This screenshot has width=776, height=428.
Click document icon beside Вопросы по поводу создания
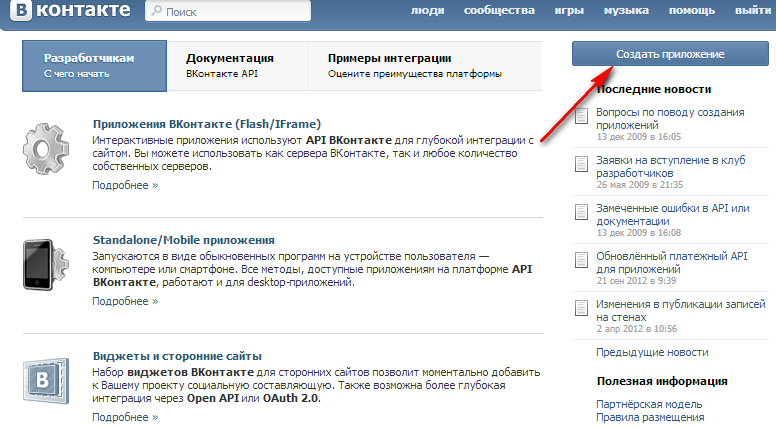[582, 116]
